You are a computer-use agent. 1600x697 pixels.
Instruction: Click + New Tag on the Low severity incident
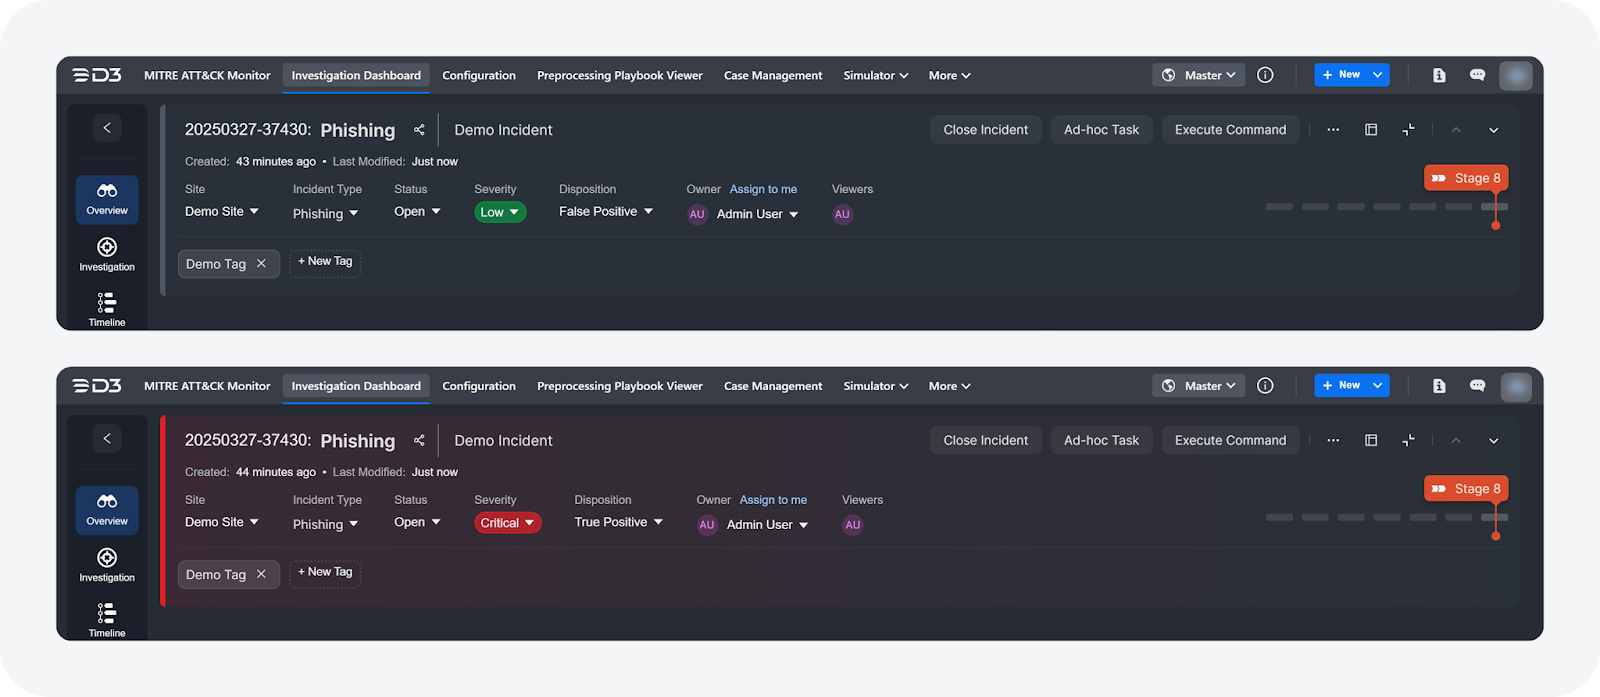(325, 262)
